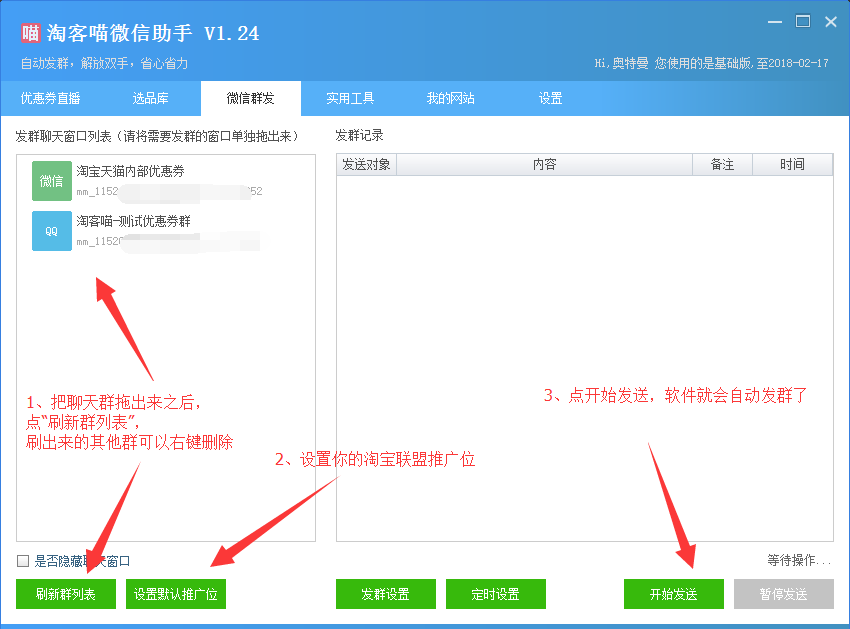Toggle the 是否隐藏聊天窗口 checkbox

click(23, 561)
